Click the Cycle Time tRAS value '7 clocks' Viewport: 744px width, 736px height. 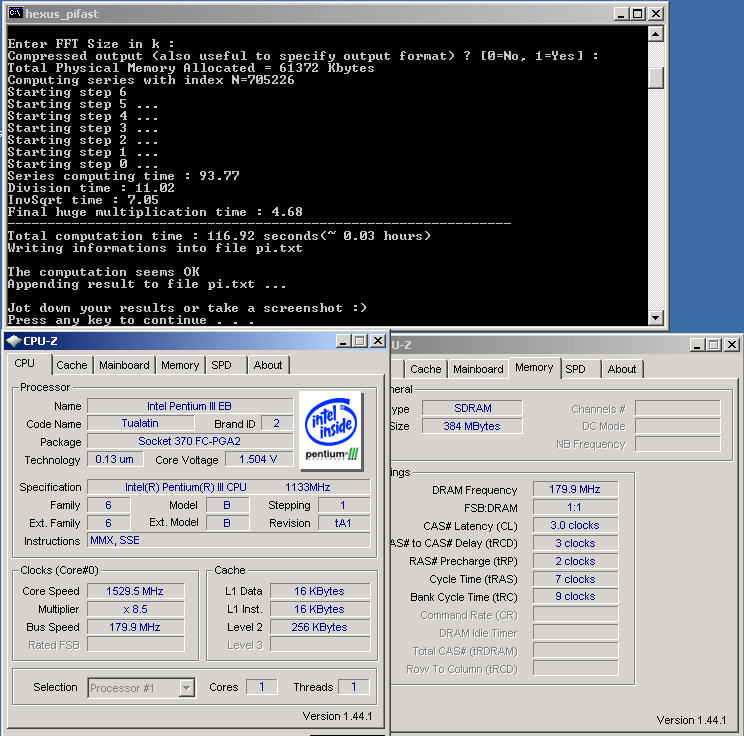click(576, 579)
